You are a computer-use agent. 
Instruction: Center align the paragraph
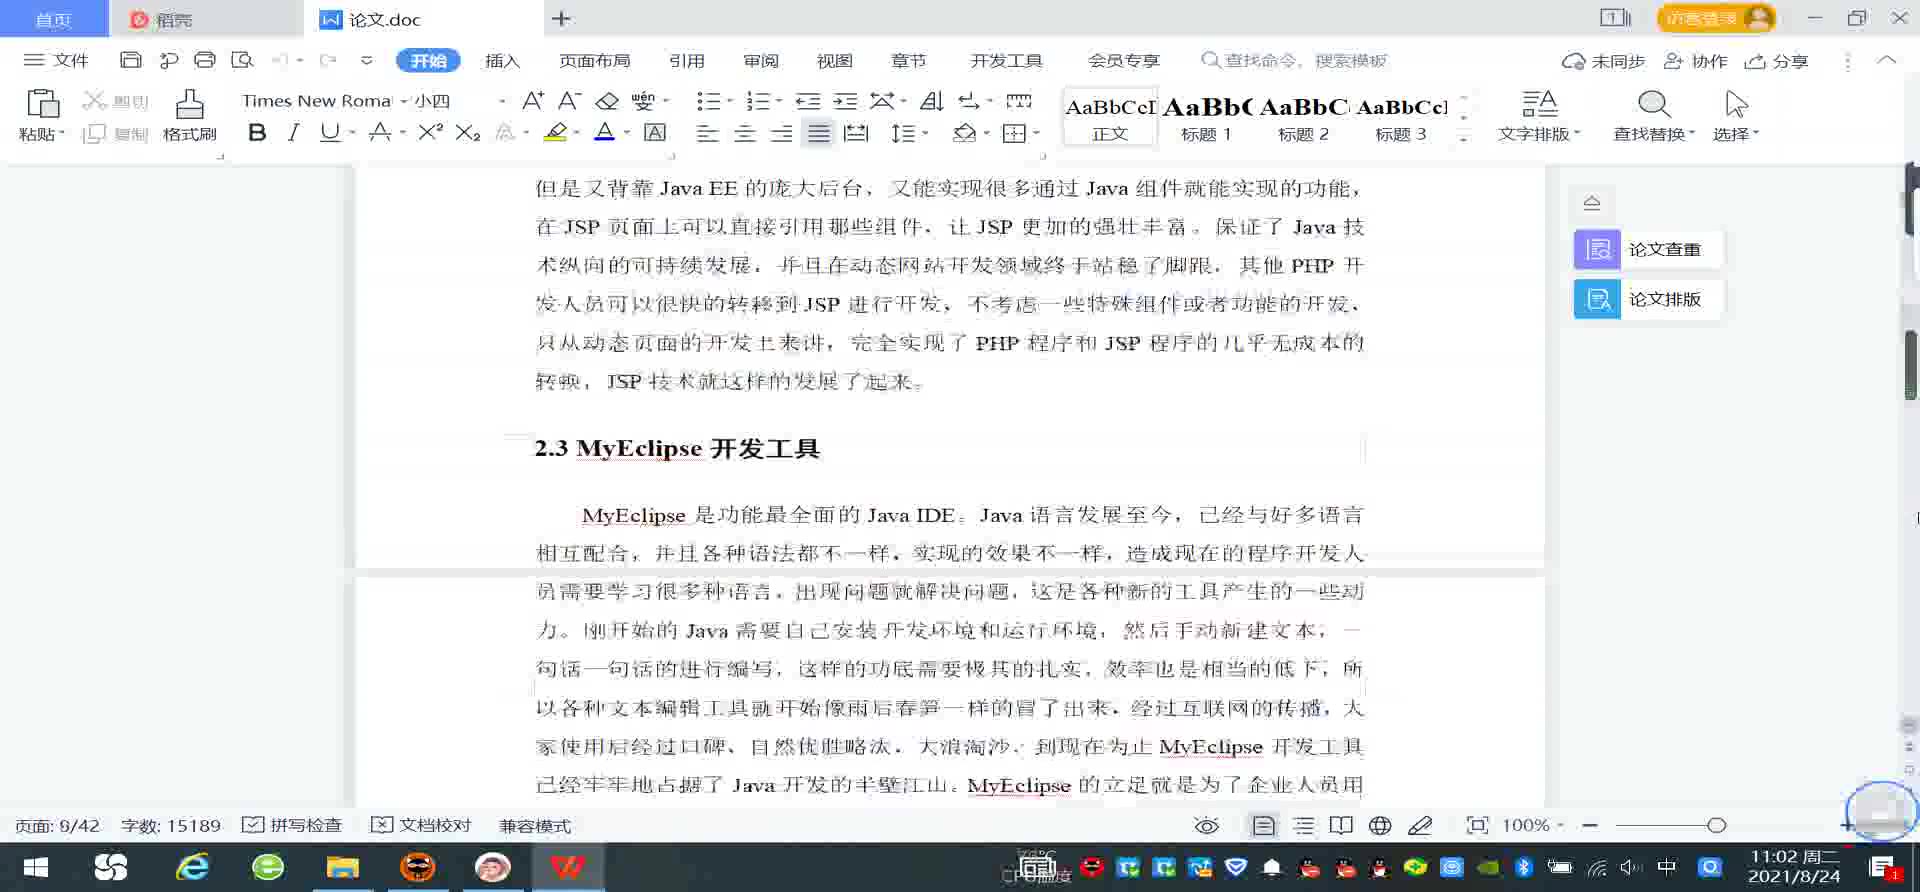tap(745, 133)
